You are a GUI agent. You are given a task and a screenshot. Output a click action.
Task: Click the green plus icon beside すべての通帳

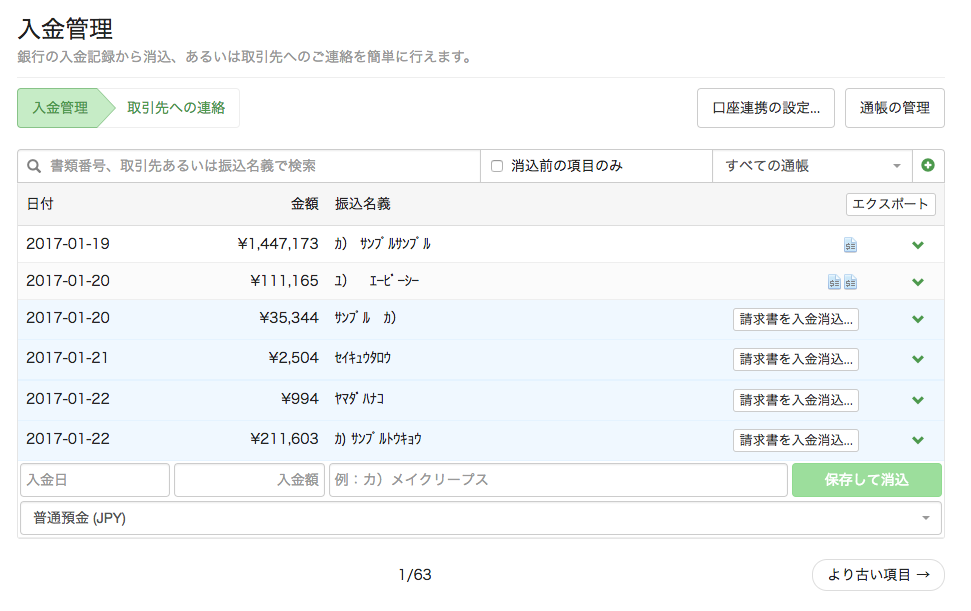pyautogui.click(x=928, y=166)
